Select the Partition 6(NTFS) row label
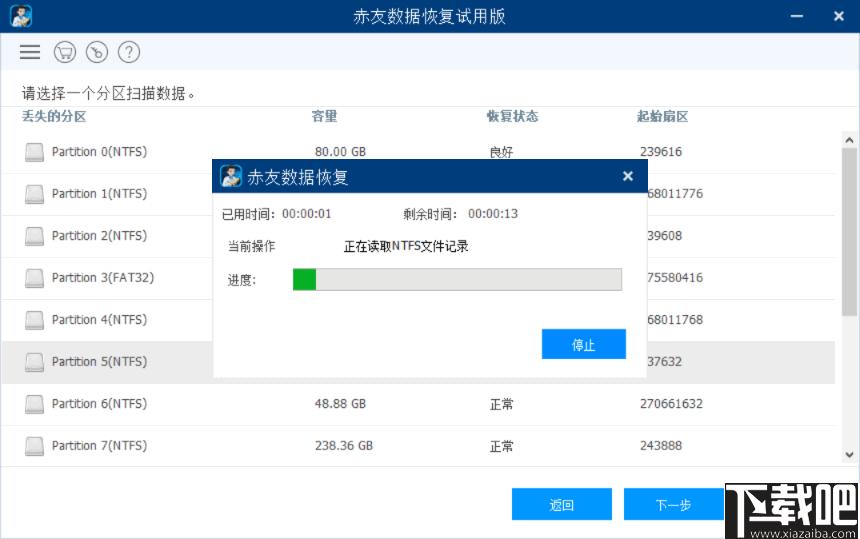The width and height of the screenshot is (860, 539). (x=99, y=404)
